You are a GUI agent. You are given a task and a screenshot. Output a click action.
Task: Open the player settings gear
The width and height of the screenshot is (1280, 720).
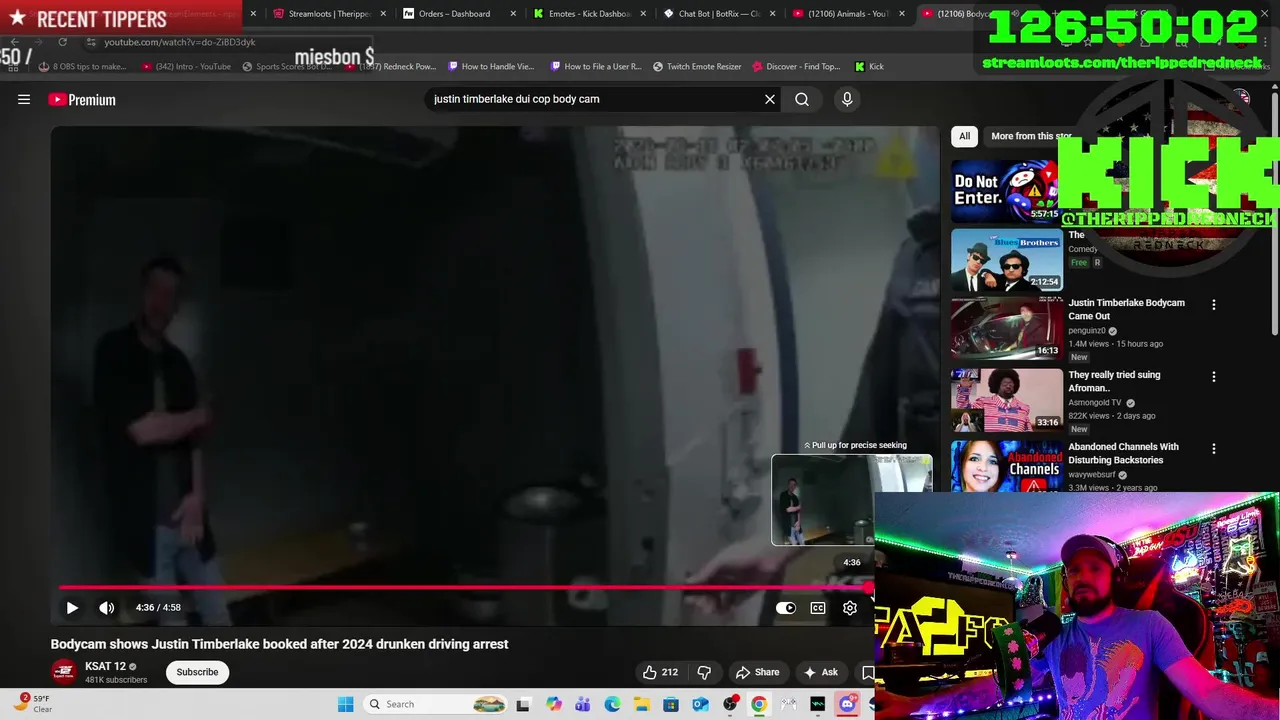point(850,607)
